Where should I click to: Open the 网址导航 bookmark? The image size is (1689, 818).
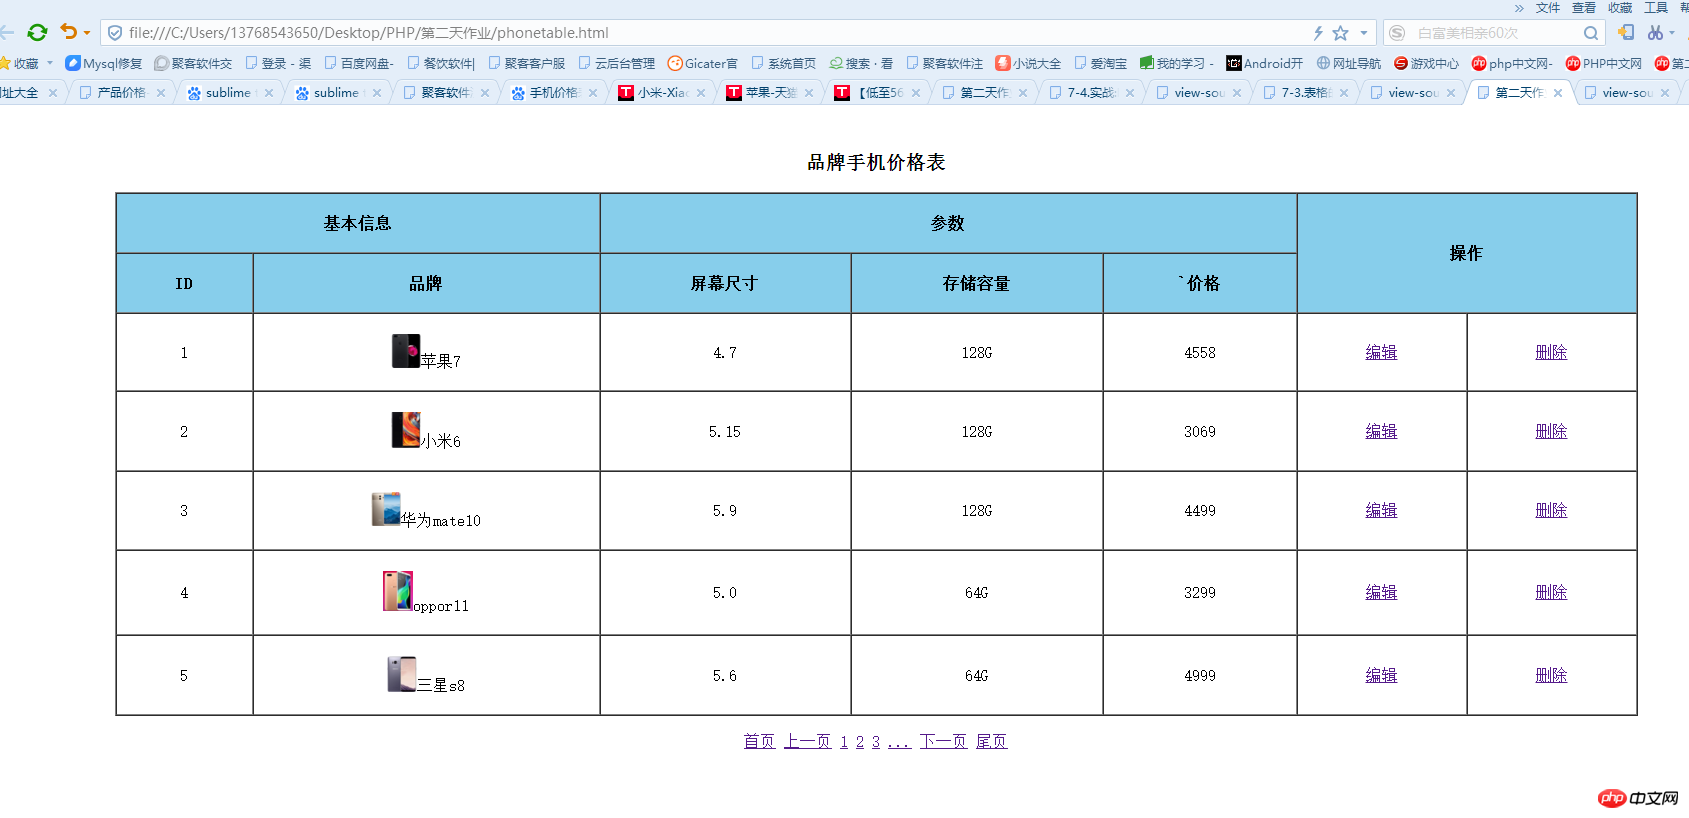[x=1349, y=63]
